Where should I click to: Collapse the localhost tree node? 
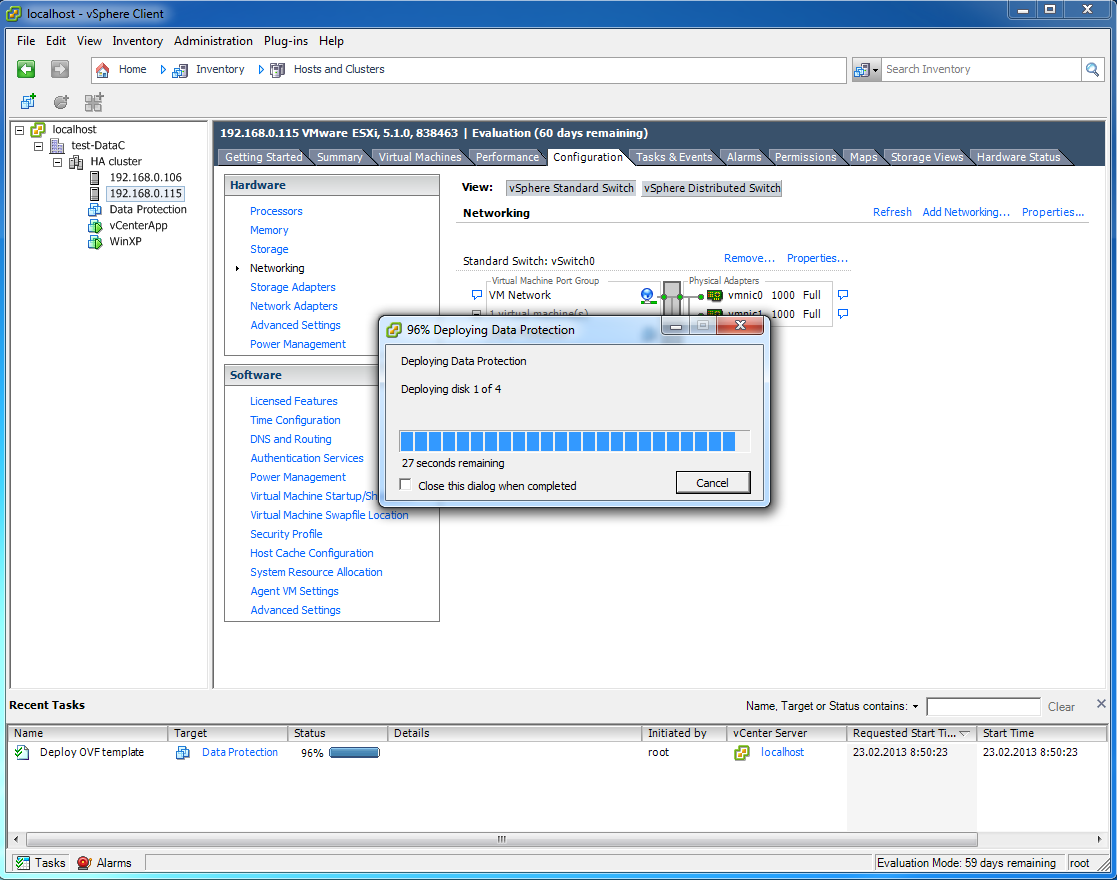(x=20, y=130)
